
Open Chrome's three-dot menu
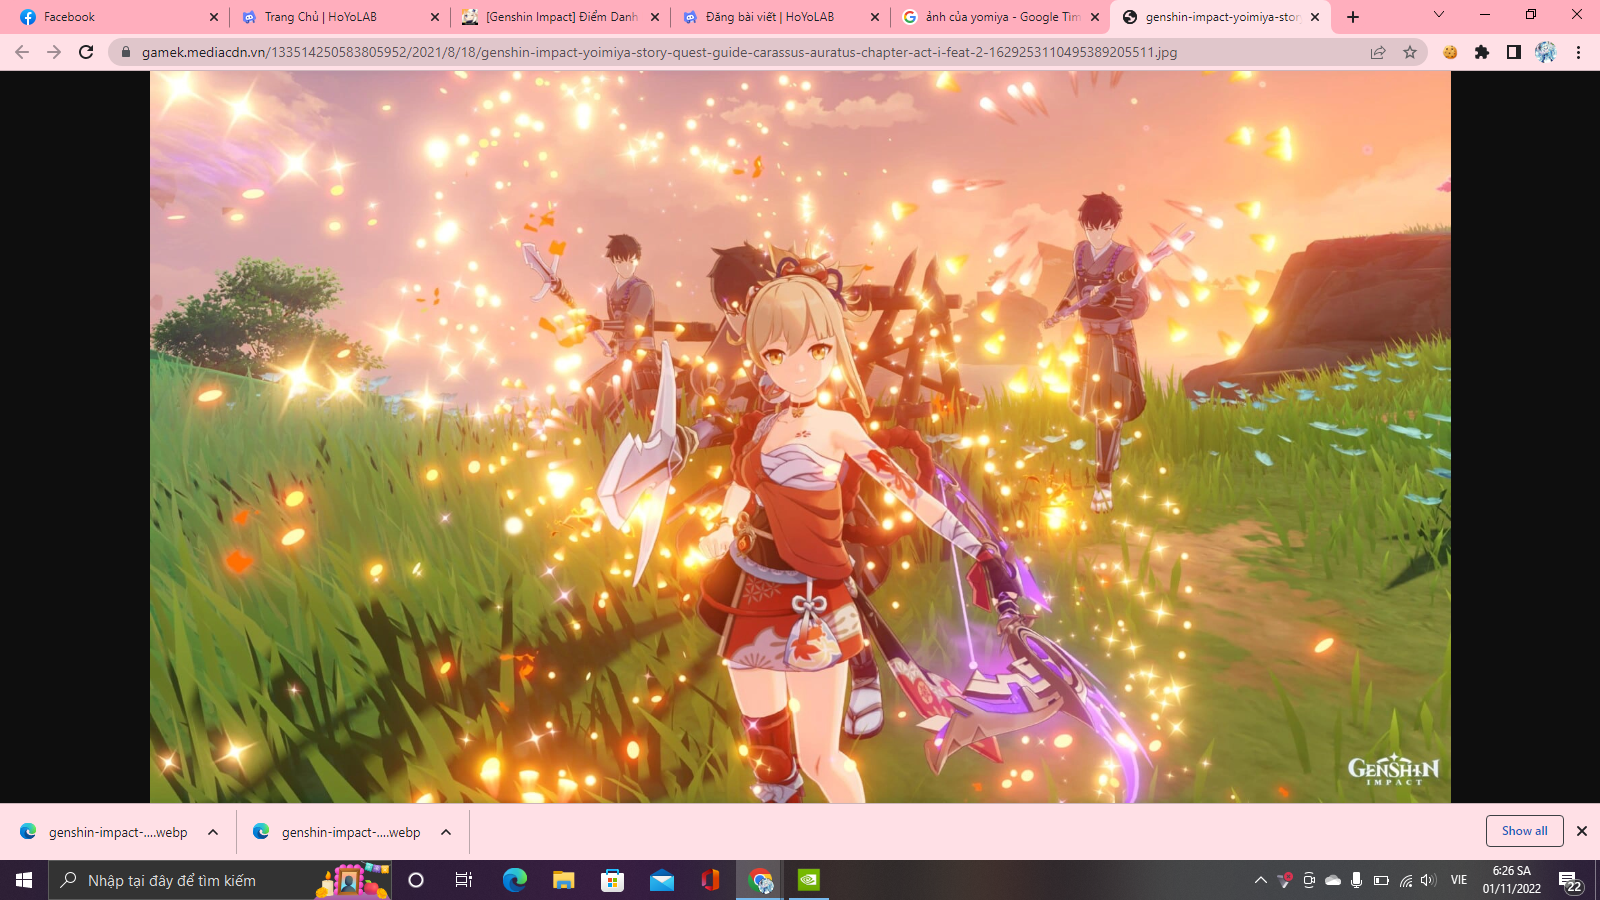click(x=1578, y=52)
